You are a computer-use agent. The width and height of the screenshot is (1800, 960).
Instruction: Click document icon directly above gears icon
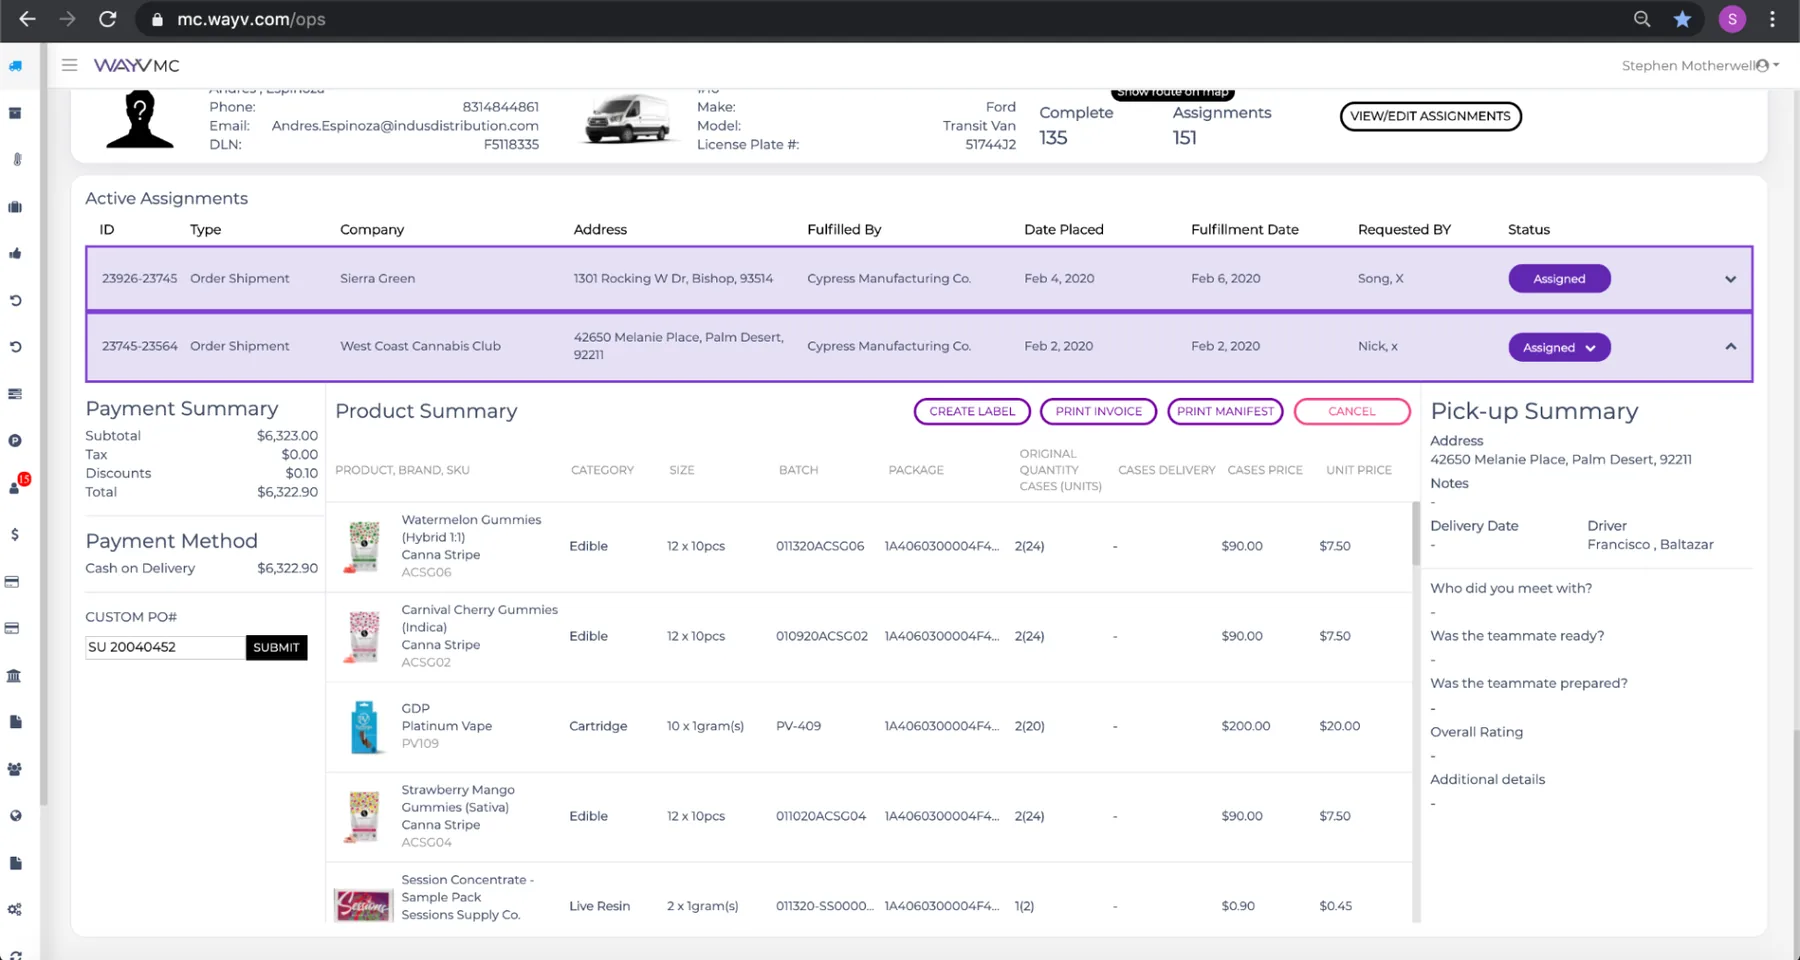[x=15, y=863]
